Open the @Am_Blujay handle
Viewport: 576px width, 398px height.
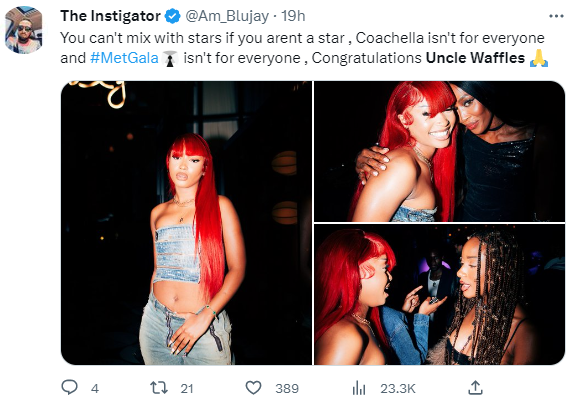227,16
